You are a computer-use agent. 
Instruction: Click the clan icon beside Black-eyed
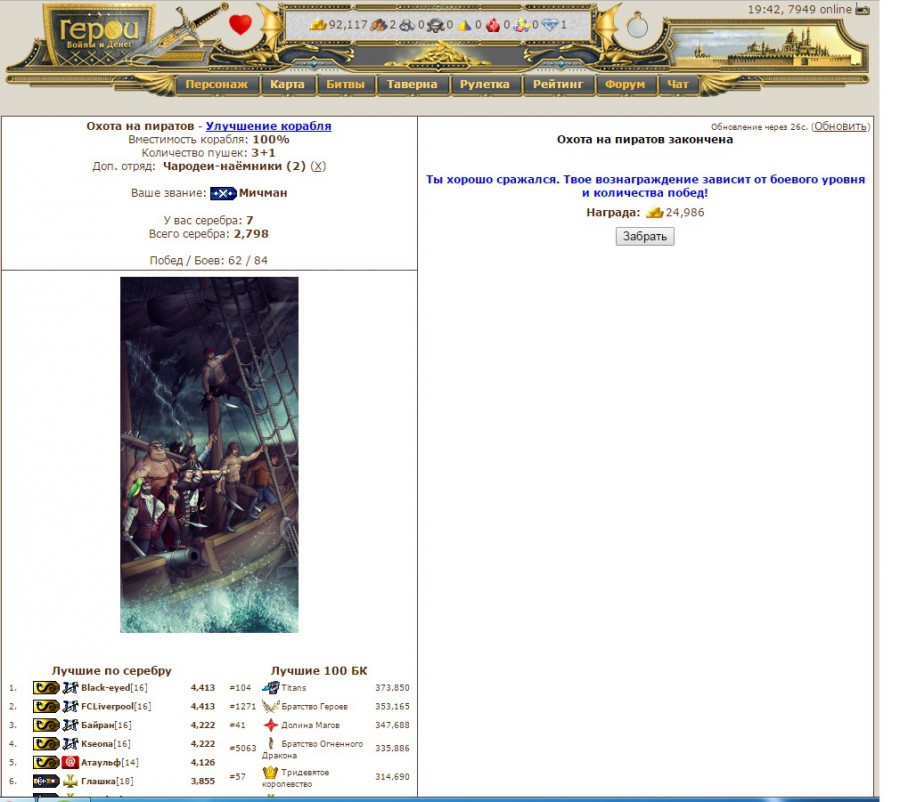pyautogui.click(x=70, y=687)
